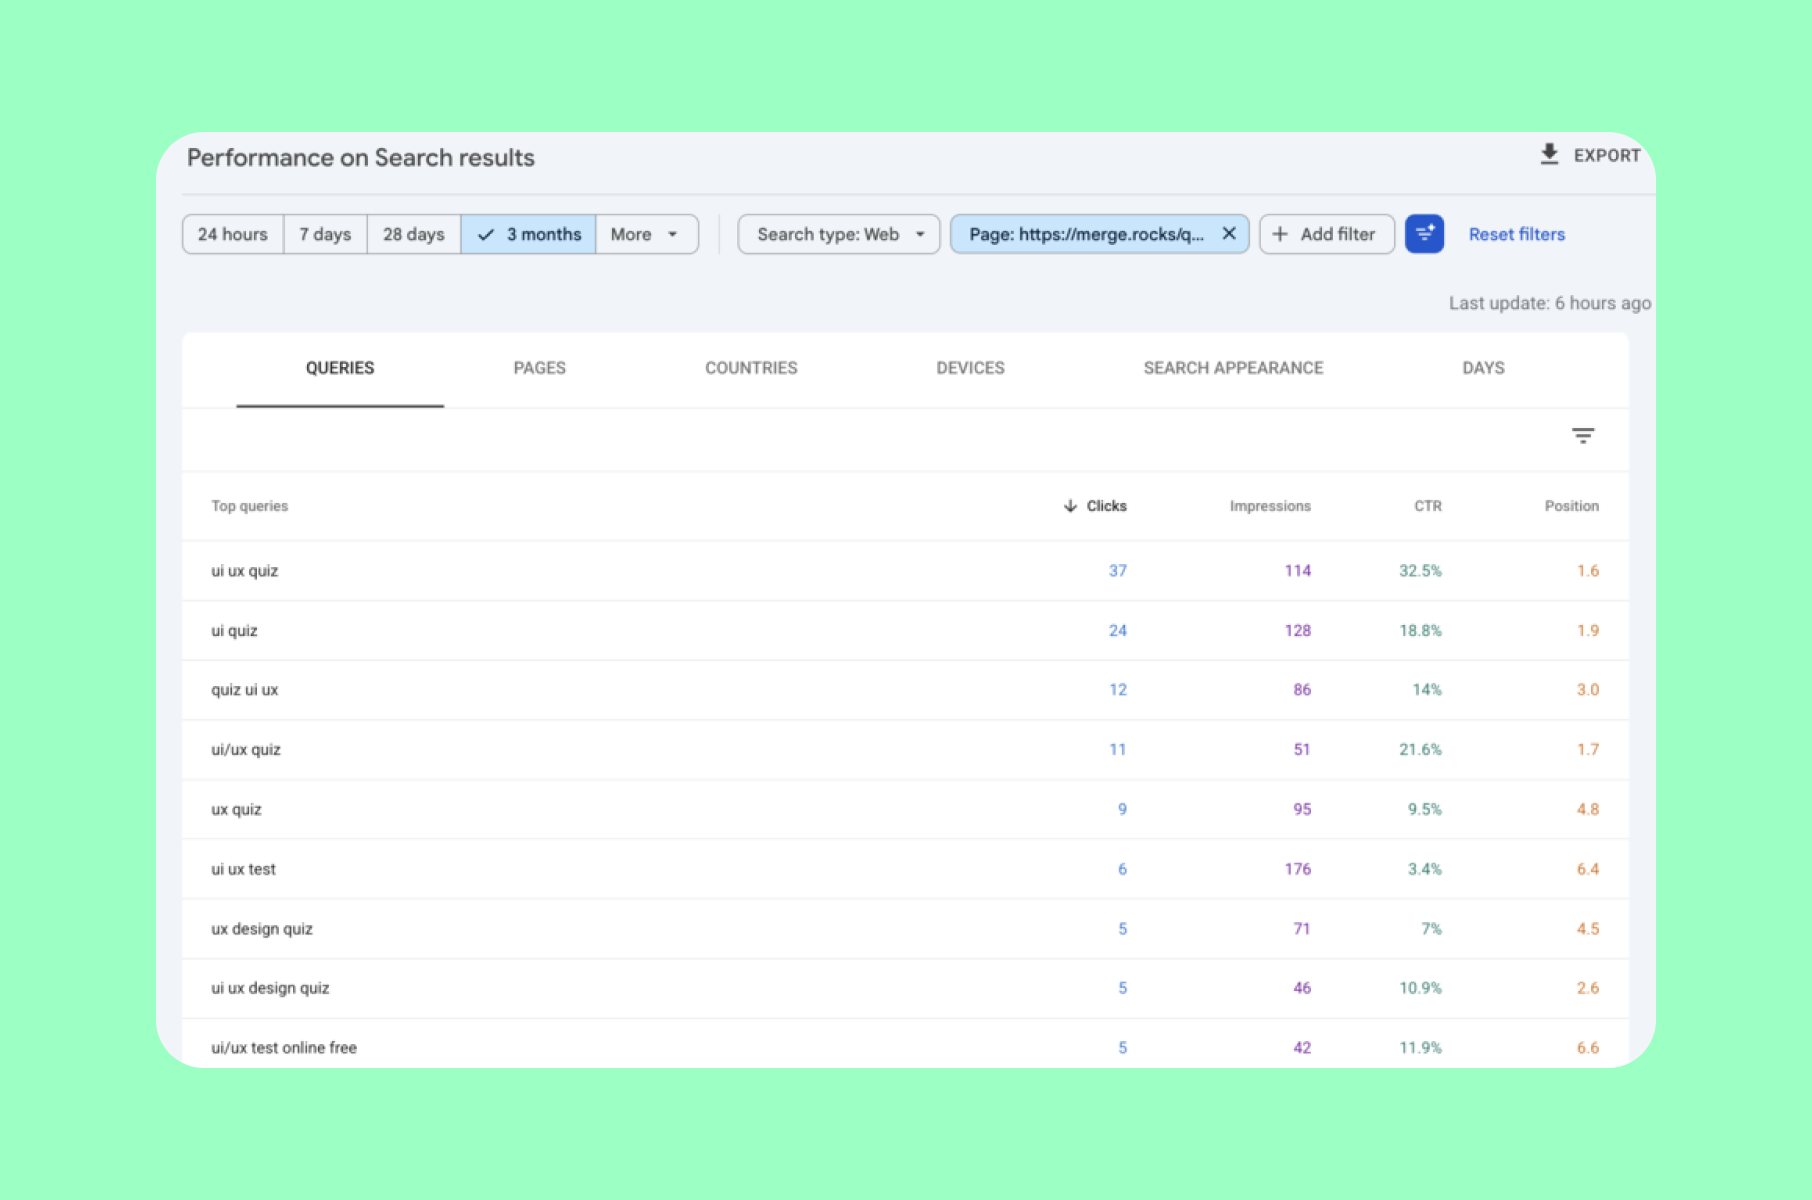Switch to the Search Appearance tab
The image size is (1812, 1200).
1233,368
